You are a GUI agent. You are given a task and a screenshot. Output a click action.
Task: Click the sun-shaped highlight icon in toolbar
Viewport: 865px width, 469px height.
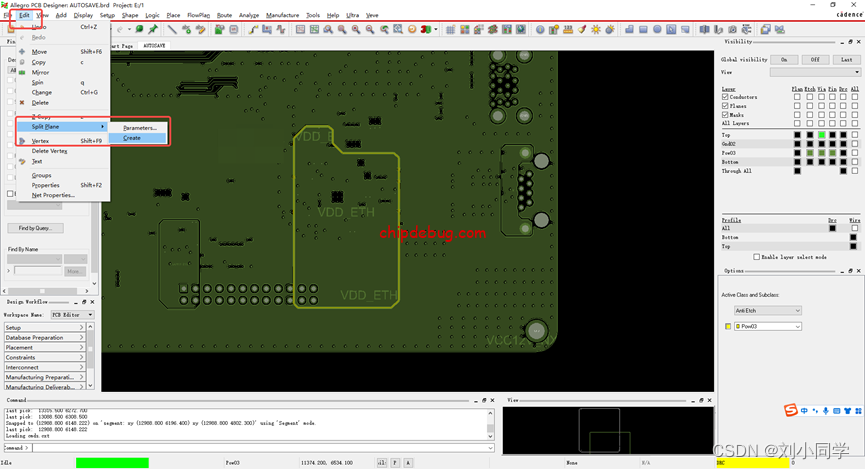(x=596, y=30)
